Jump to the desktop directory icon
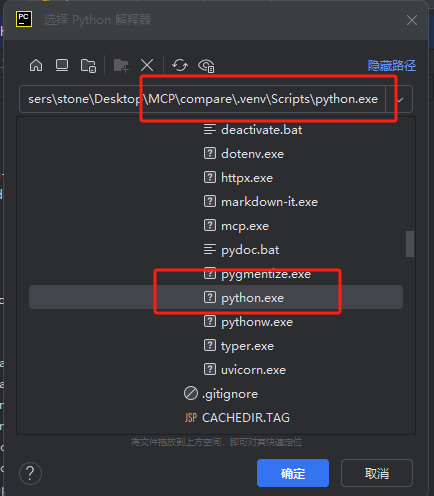 coord(62,65)
